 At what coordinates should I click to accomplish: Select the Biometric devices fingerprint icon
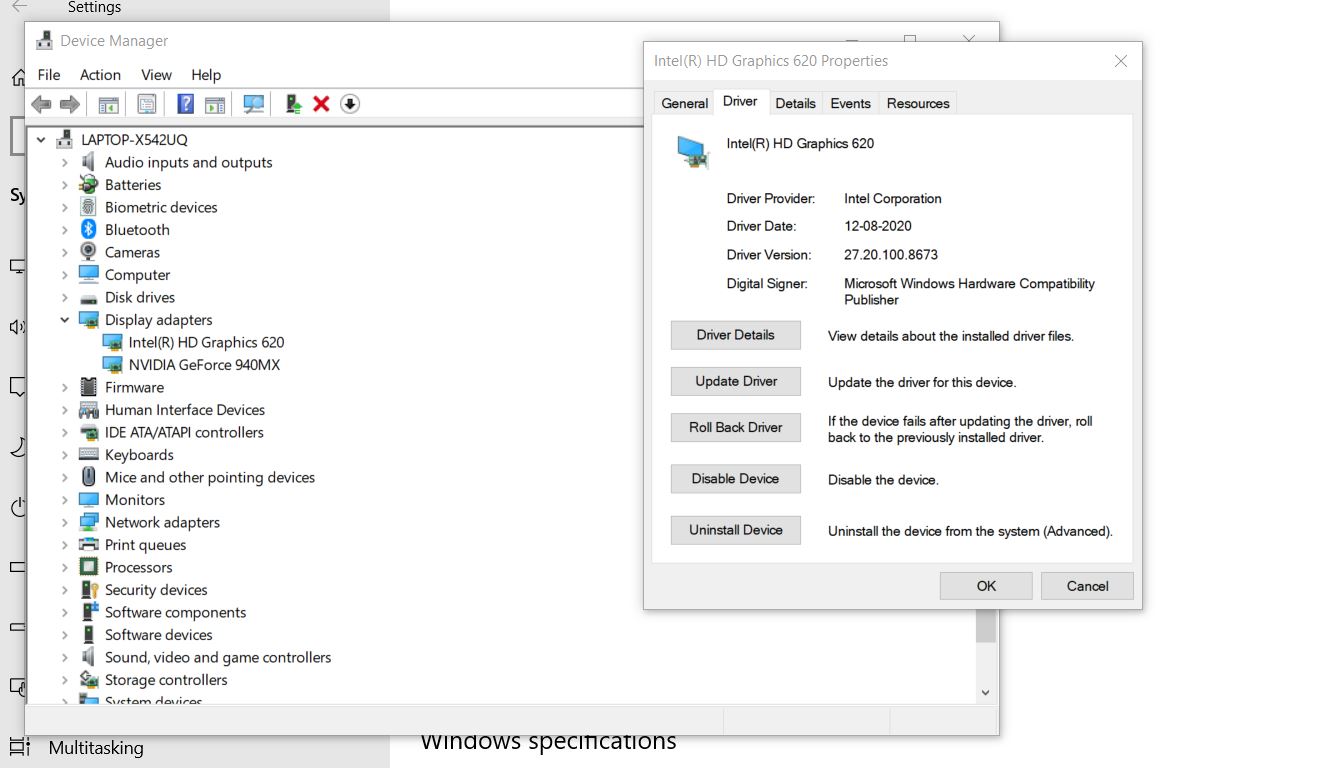(x=89, y=207)
